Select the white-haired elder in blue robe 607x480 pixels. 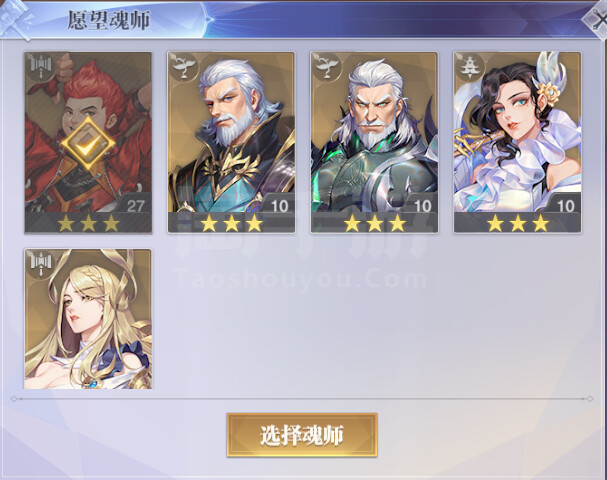click(x=231, y=142)
